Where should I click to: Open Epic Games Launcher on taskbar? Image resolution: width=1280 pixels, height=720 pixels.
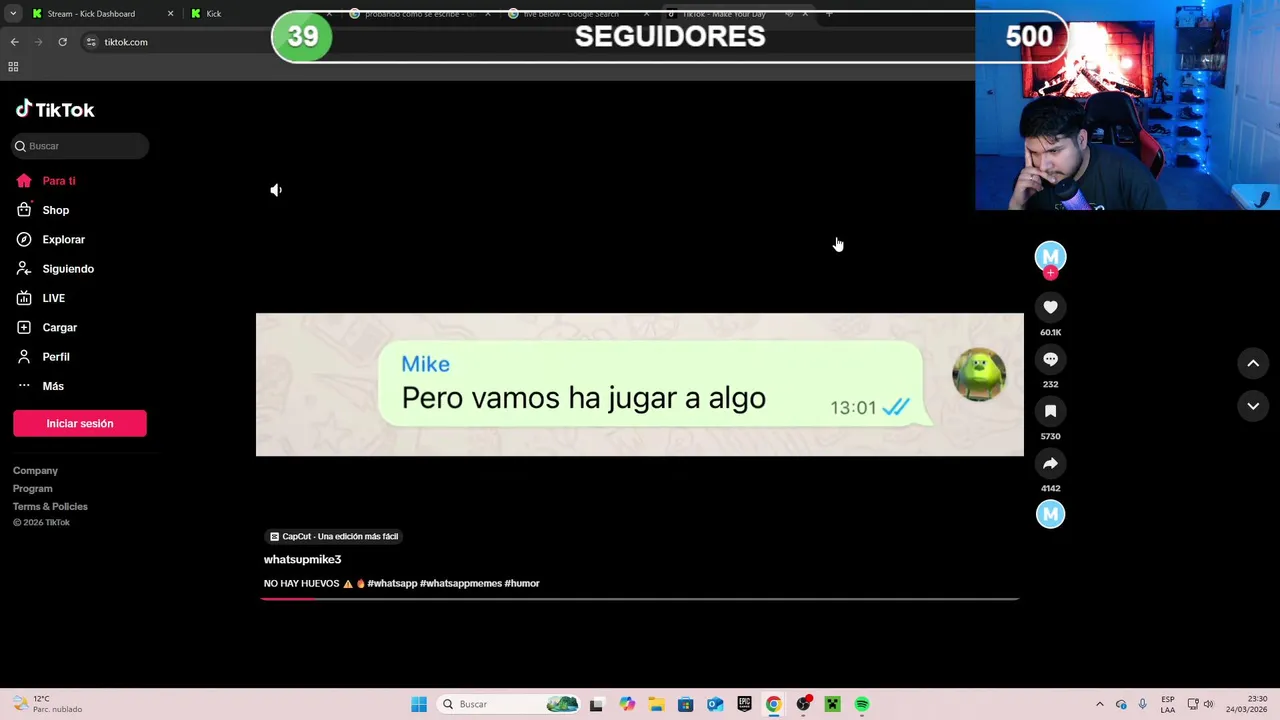tap(744, 704)
